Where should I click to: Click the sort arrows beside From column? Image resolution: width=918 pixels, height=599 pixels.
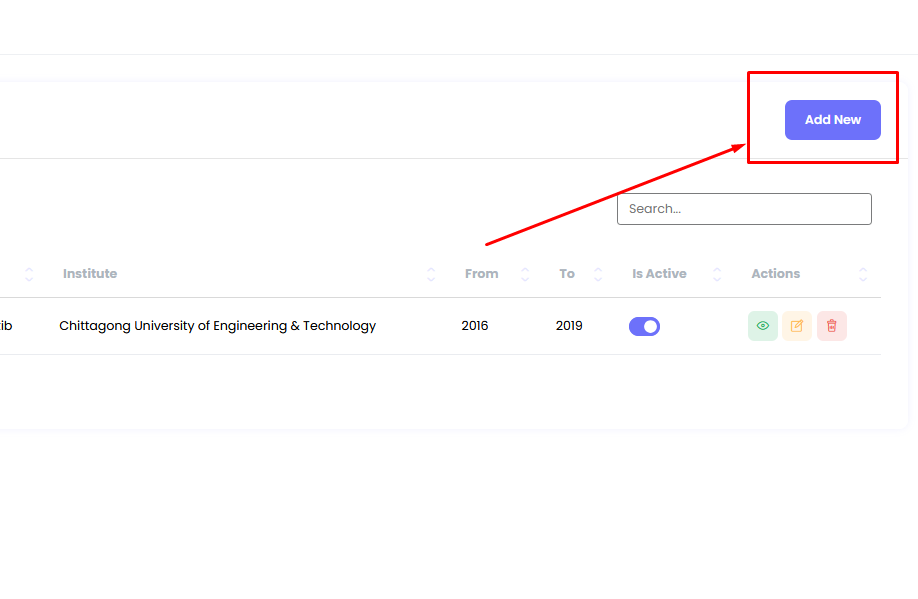tap(523, 274)
